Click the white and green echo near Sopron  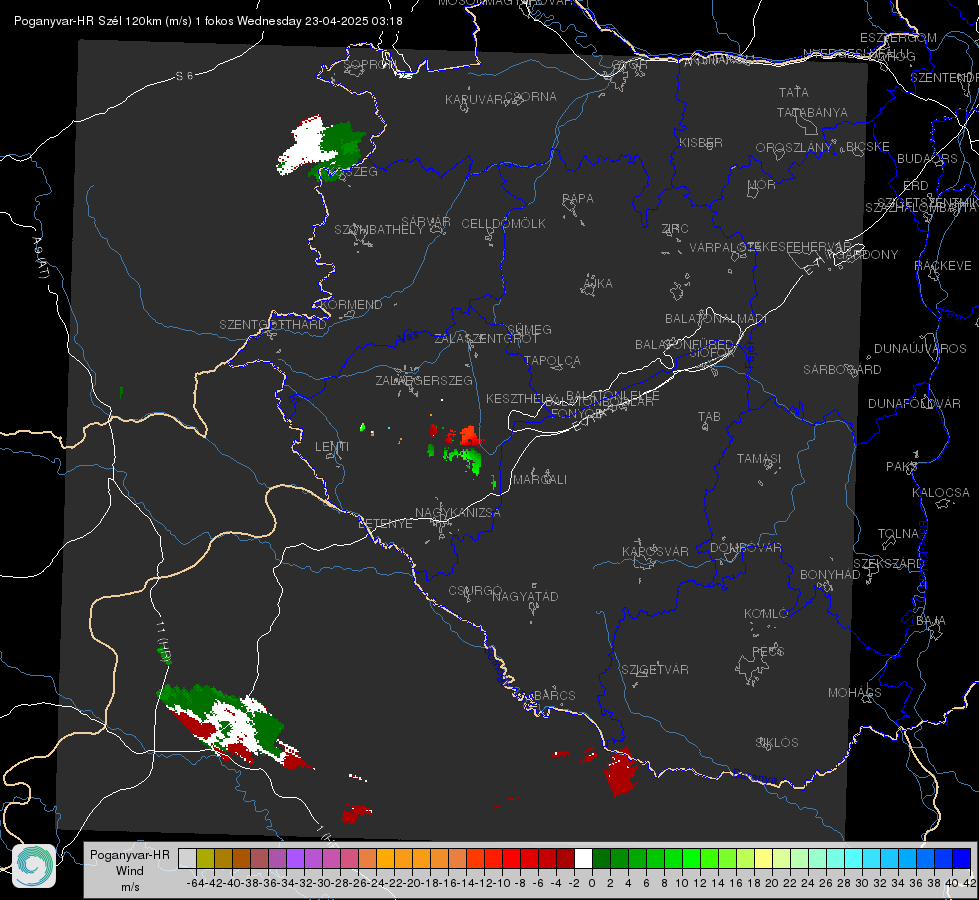pos(322,147)
